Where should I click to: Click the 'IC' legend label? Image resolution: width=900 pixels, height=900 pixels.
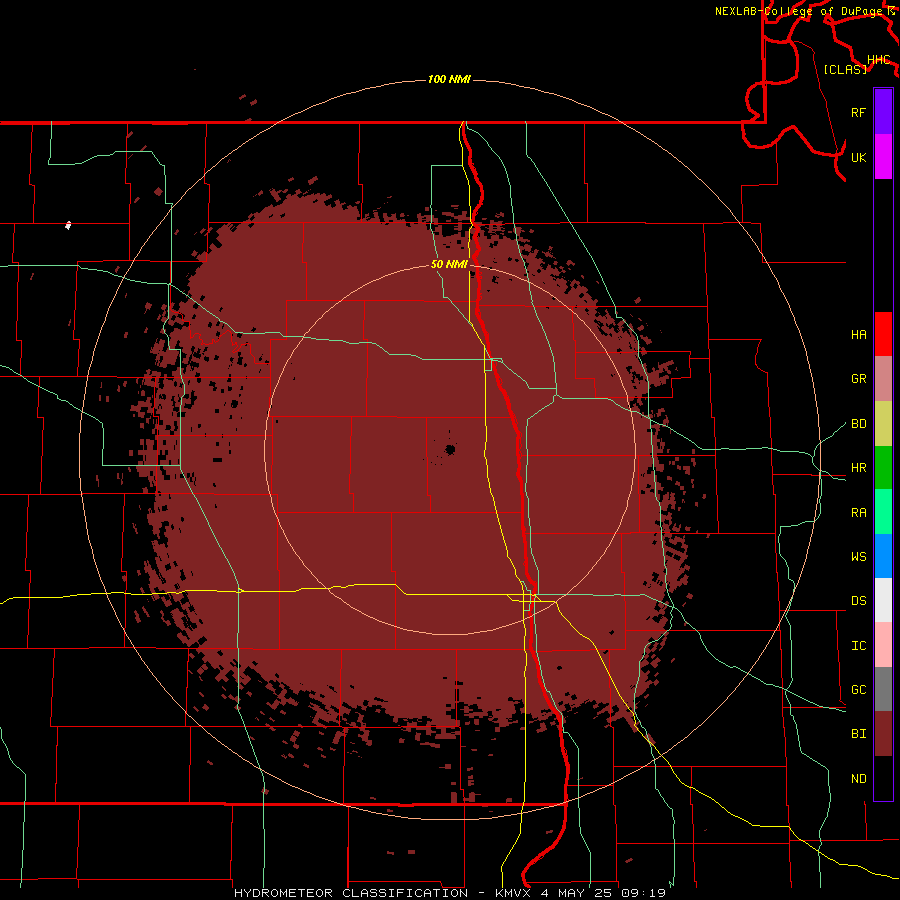[859, 646]
